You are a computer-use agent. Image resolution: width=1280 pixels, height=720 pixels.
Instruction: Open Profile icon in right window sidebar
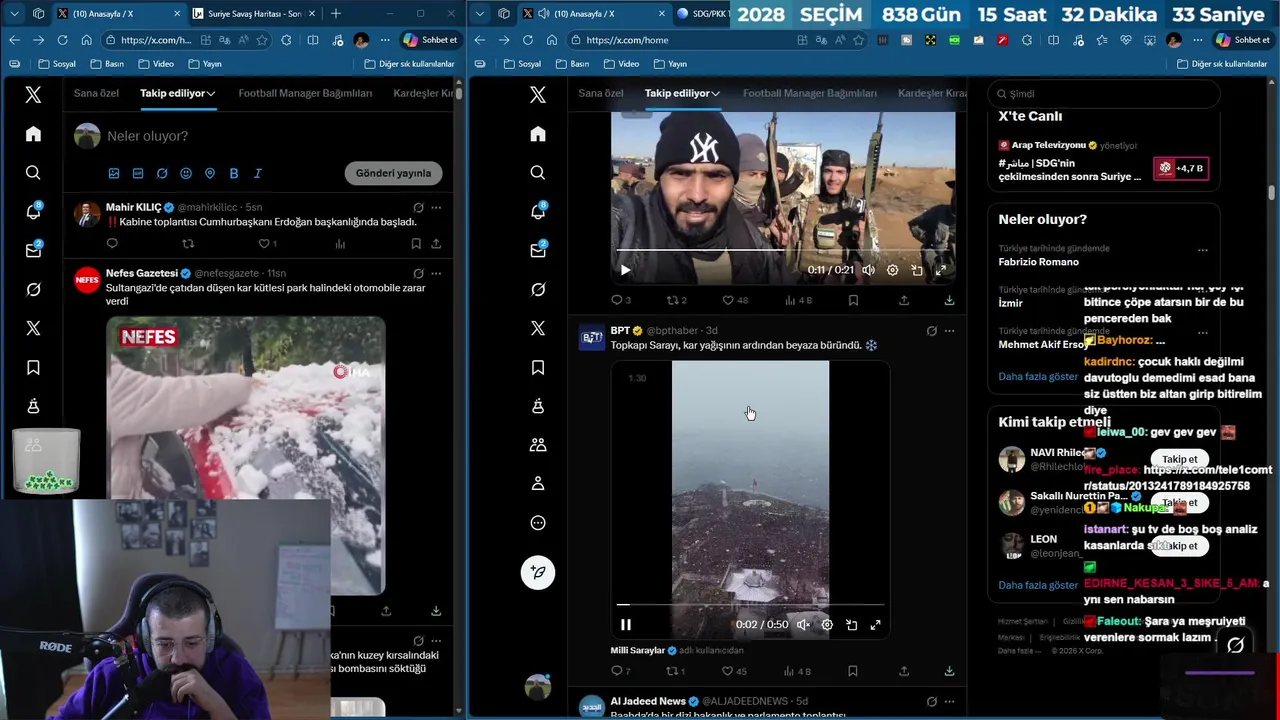(x=538, y=484)
